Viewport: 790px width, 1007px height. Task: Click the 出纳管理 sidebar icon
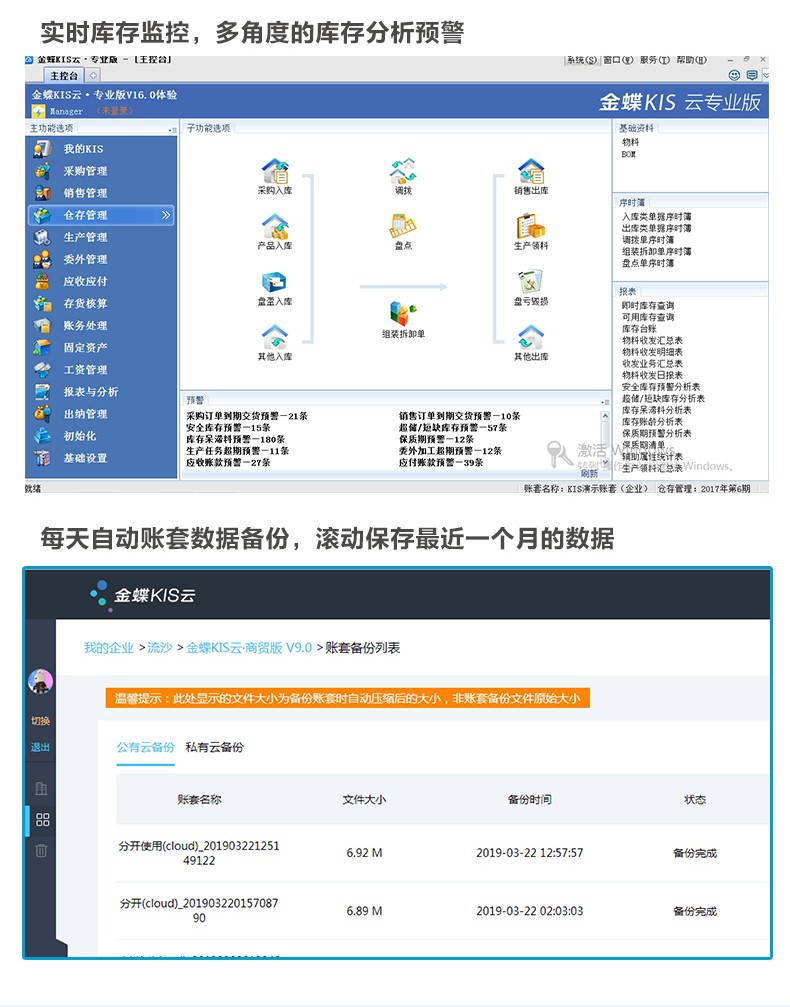(42, 414)
